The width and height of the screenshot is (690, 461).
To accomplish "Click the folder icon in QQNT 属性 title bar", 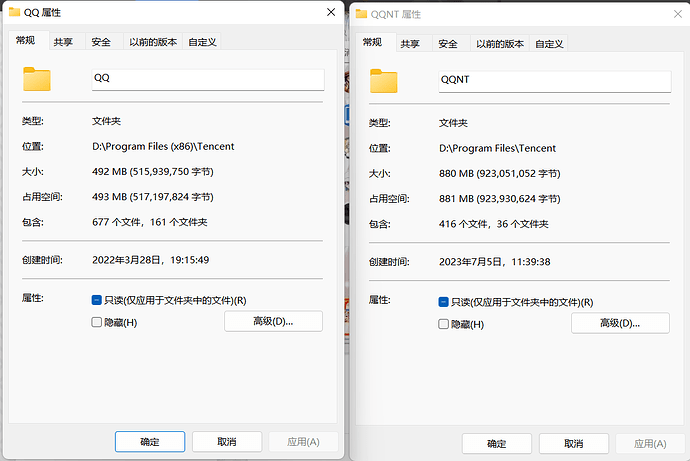I will click(x=364, y=14).
